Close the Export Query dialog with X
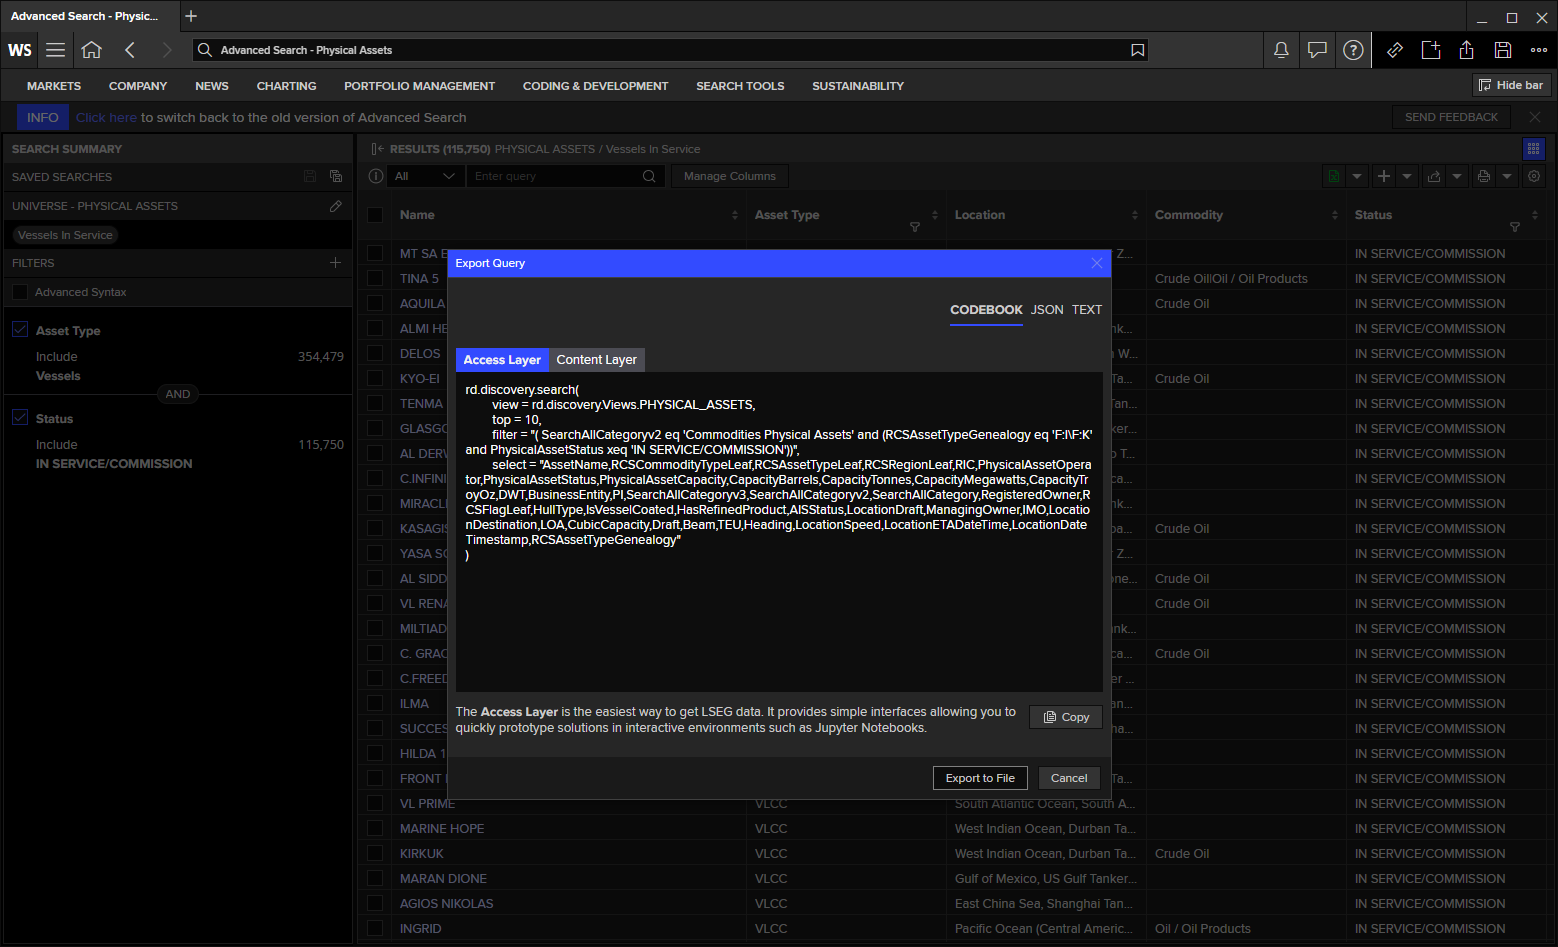 tap(1097, 263)
